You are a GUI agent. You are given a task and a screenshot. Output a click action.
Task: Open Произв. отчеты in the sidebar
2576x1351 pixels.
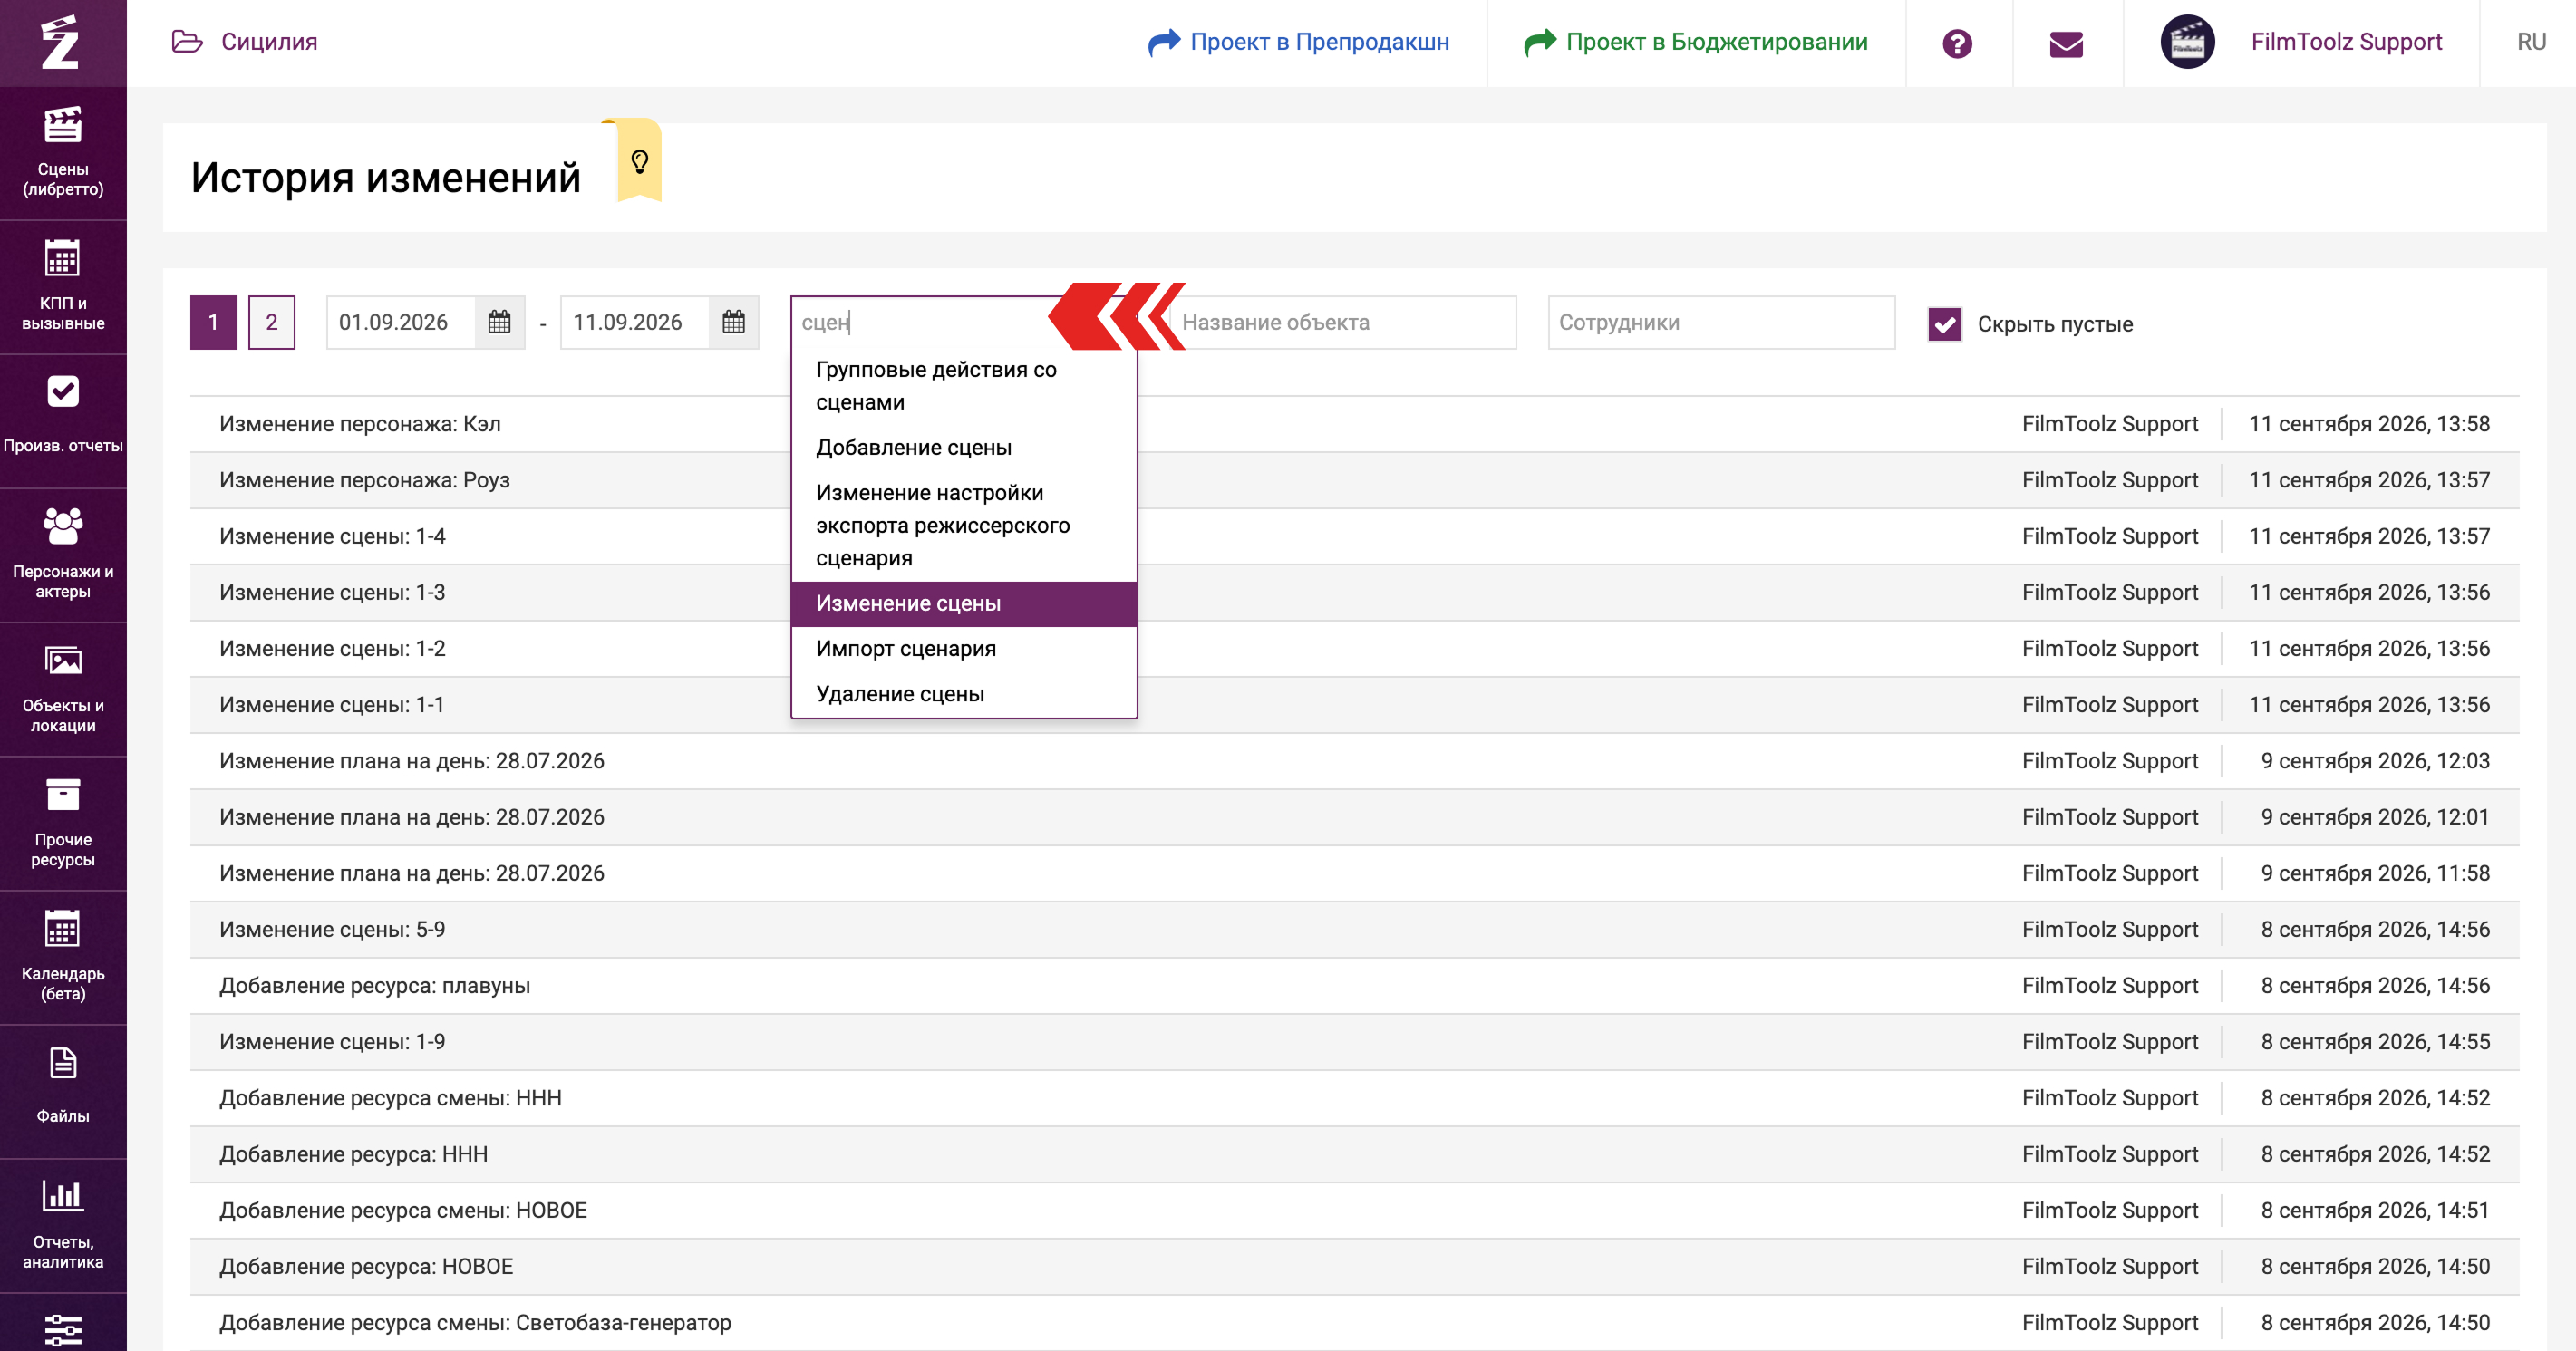click(x=63, y=421)
